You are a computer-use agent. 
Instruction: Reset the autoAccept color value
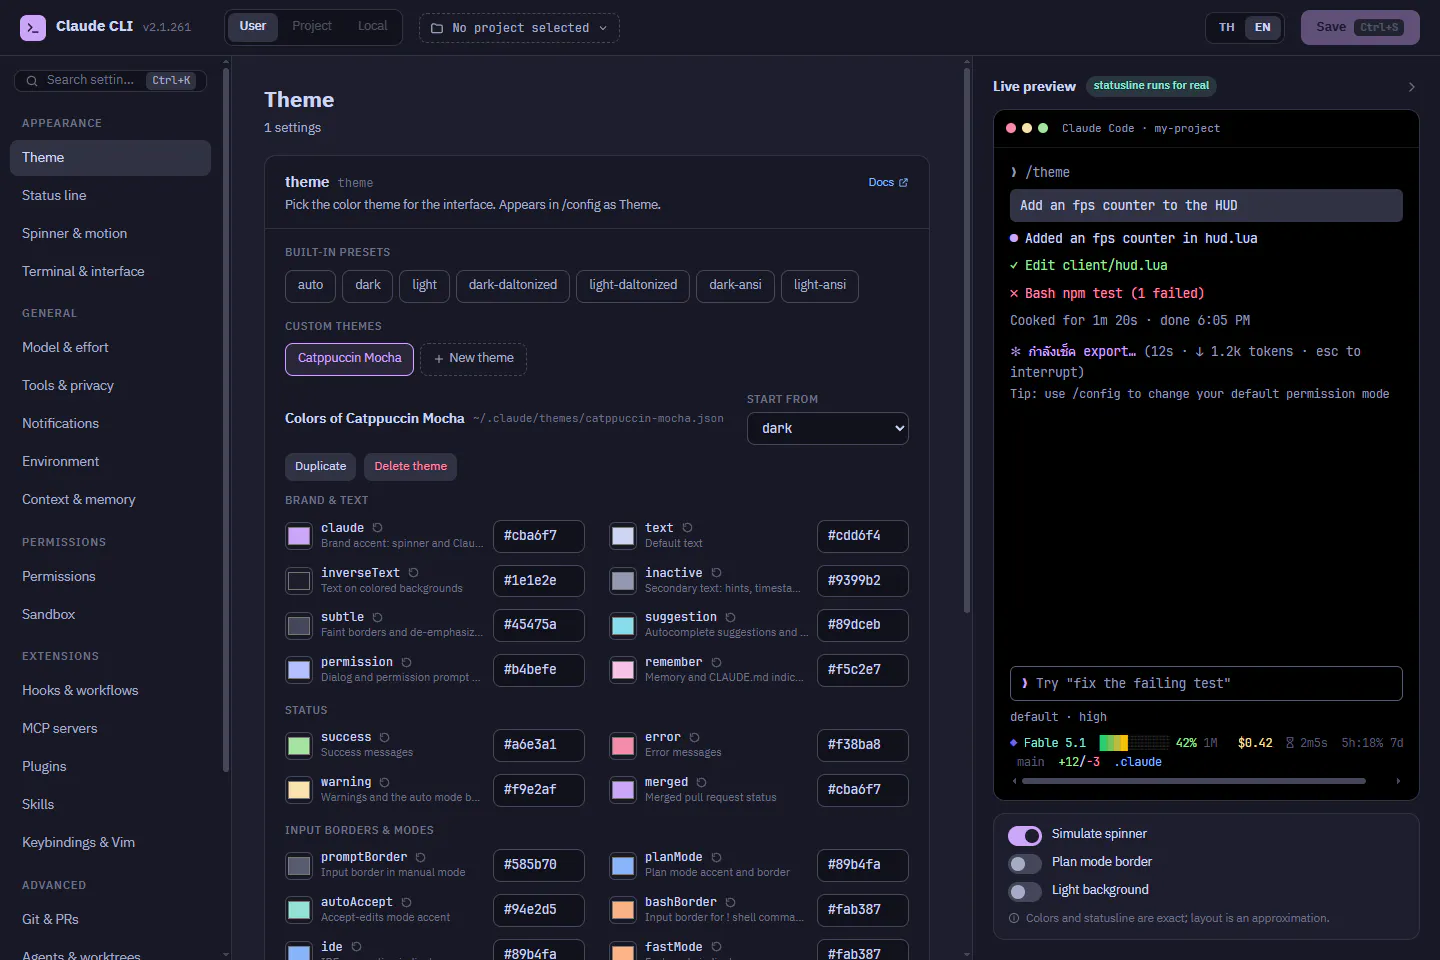pos(407,903)
